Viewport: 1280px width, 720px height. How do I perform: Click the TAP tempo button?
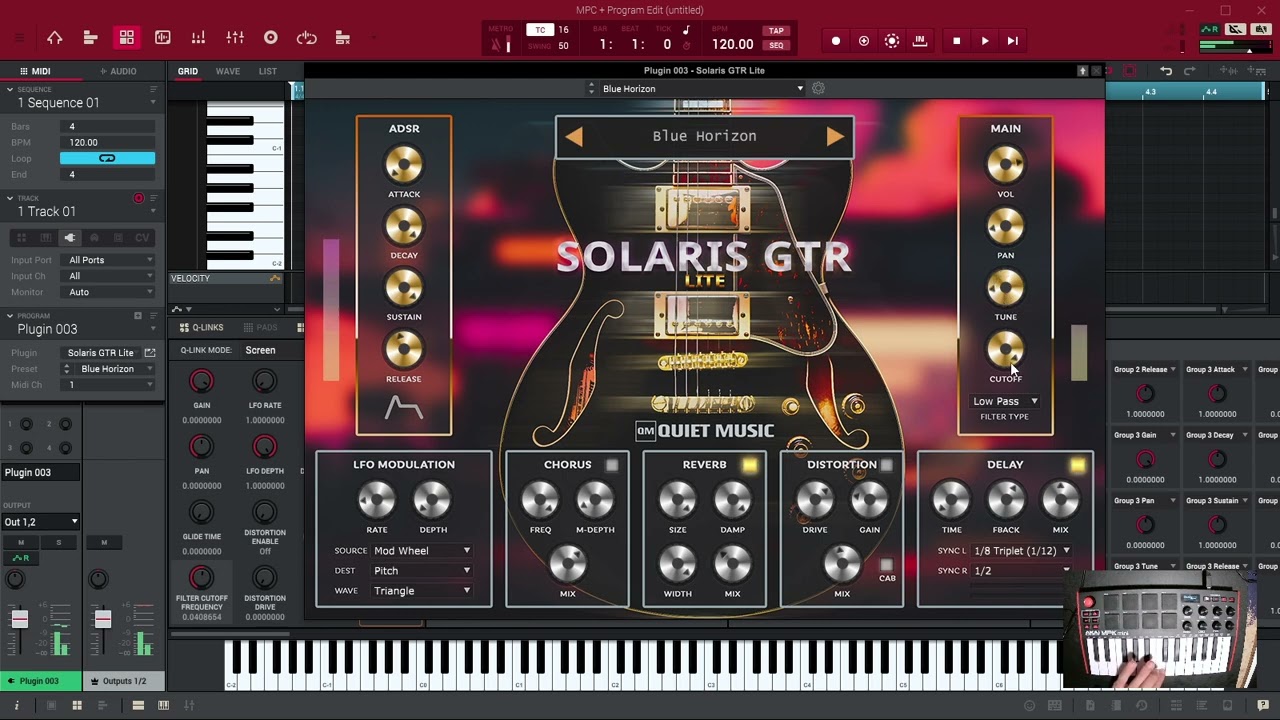776,31
